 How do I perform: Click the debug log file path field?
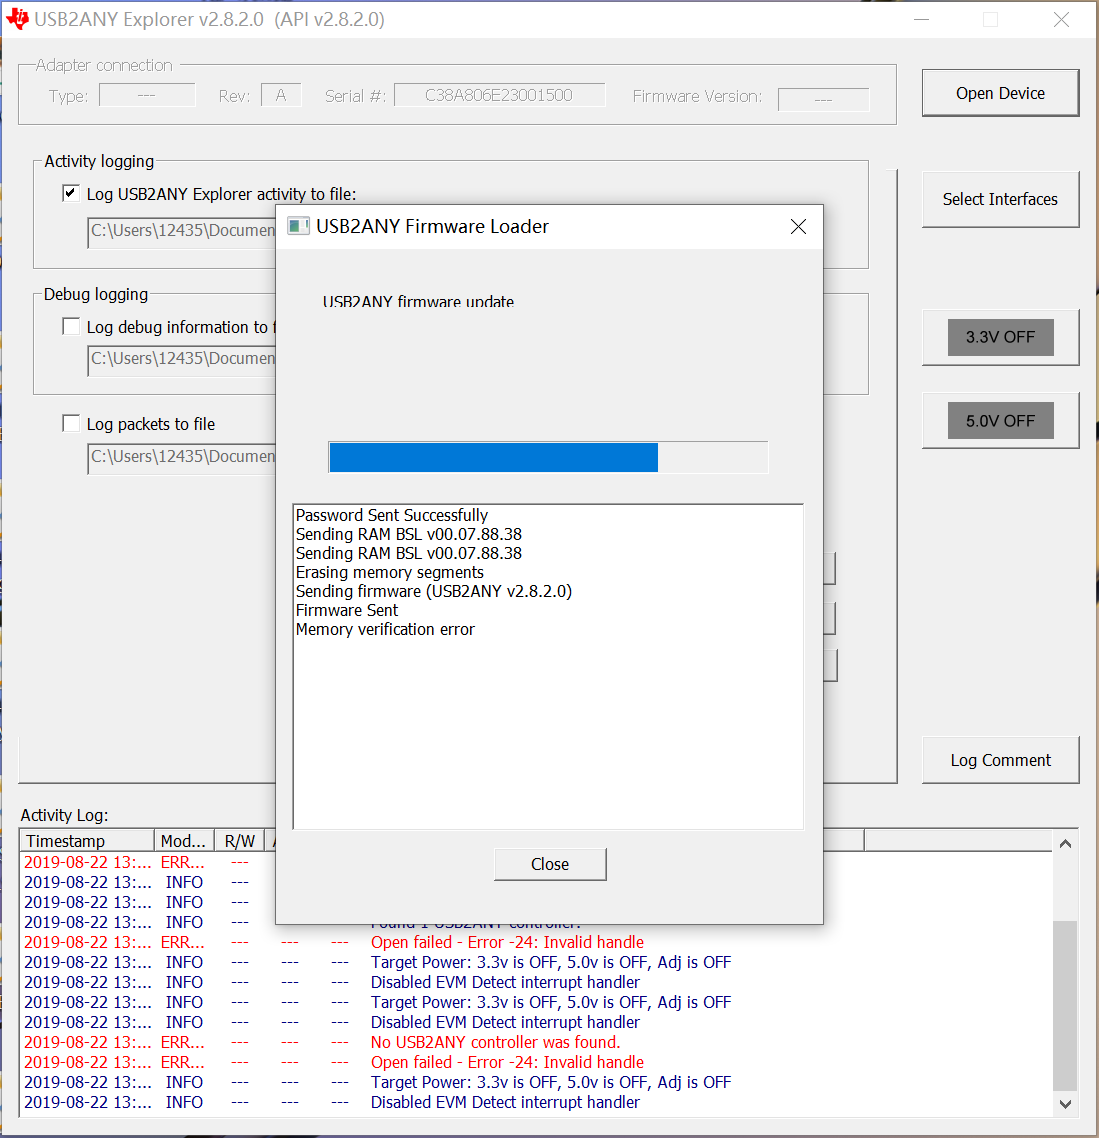(x=181, y=360)
